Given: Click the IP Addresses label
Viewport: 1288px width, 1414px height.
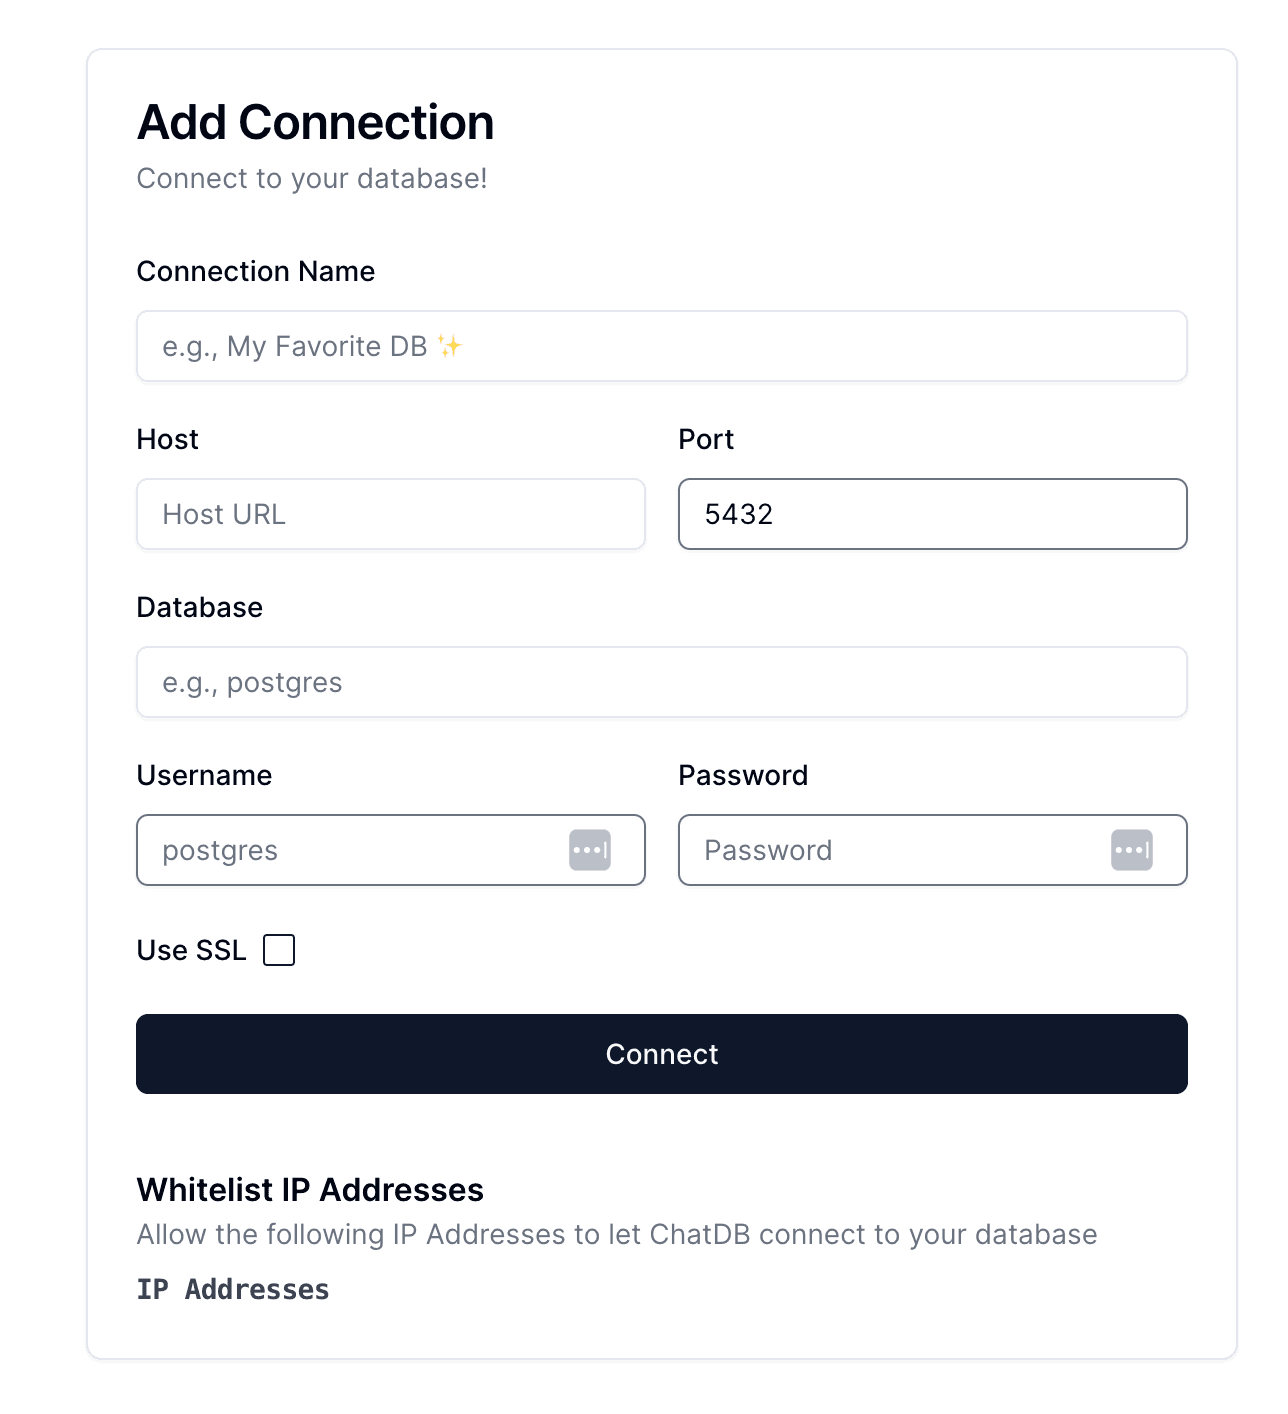Looking at the screenshot, I should point(232,1290).
